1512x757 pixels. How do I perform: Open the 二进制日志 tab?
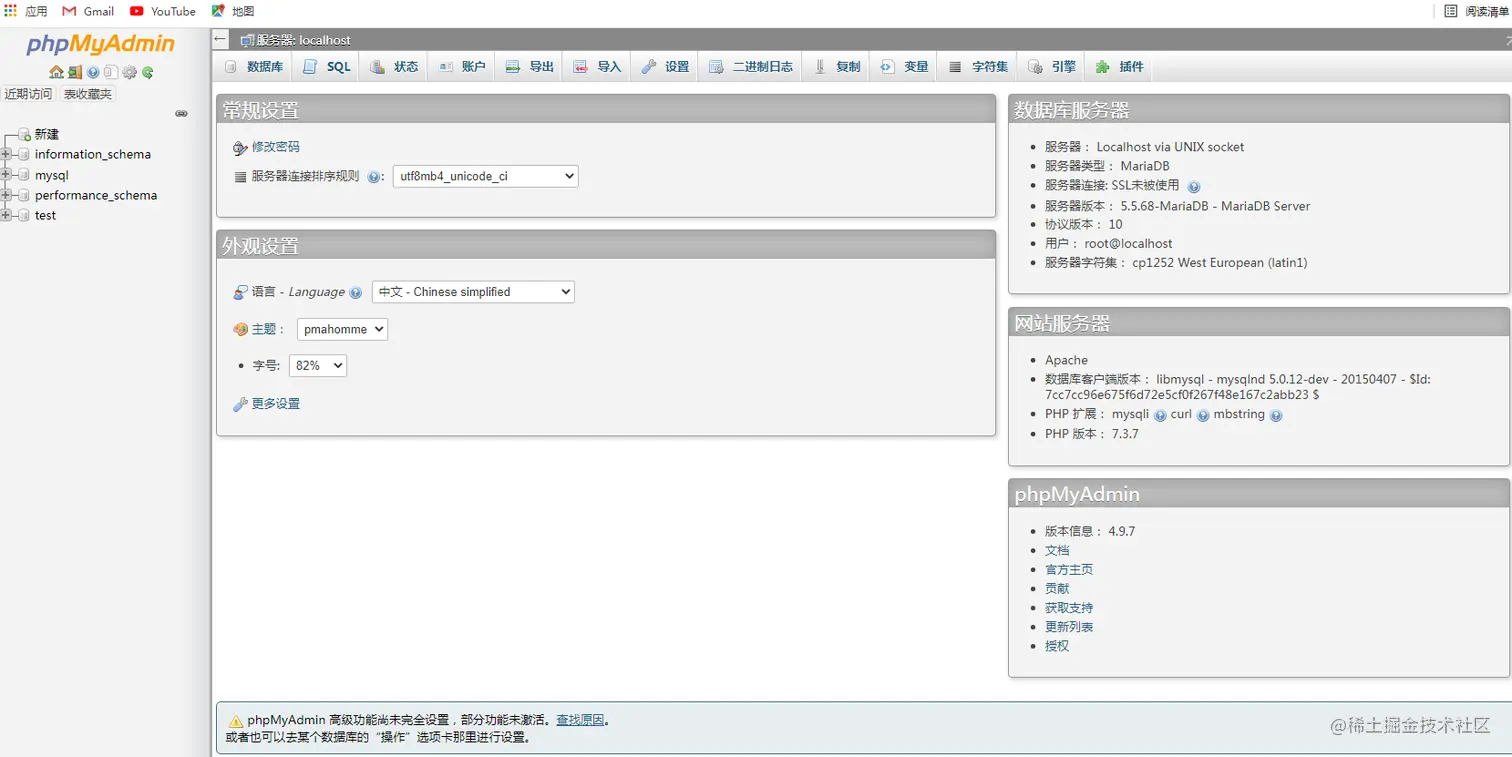click(x=751, y=67)
